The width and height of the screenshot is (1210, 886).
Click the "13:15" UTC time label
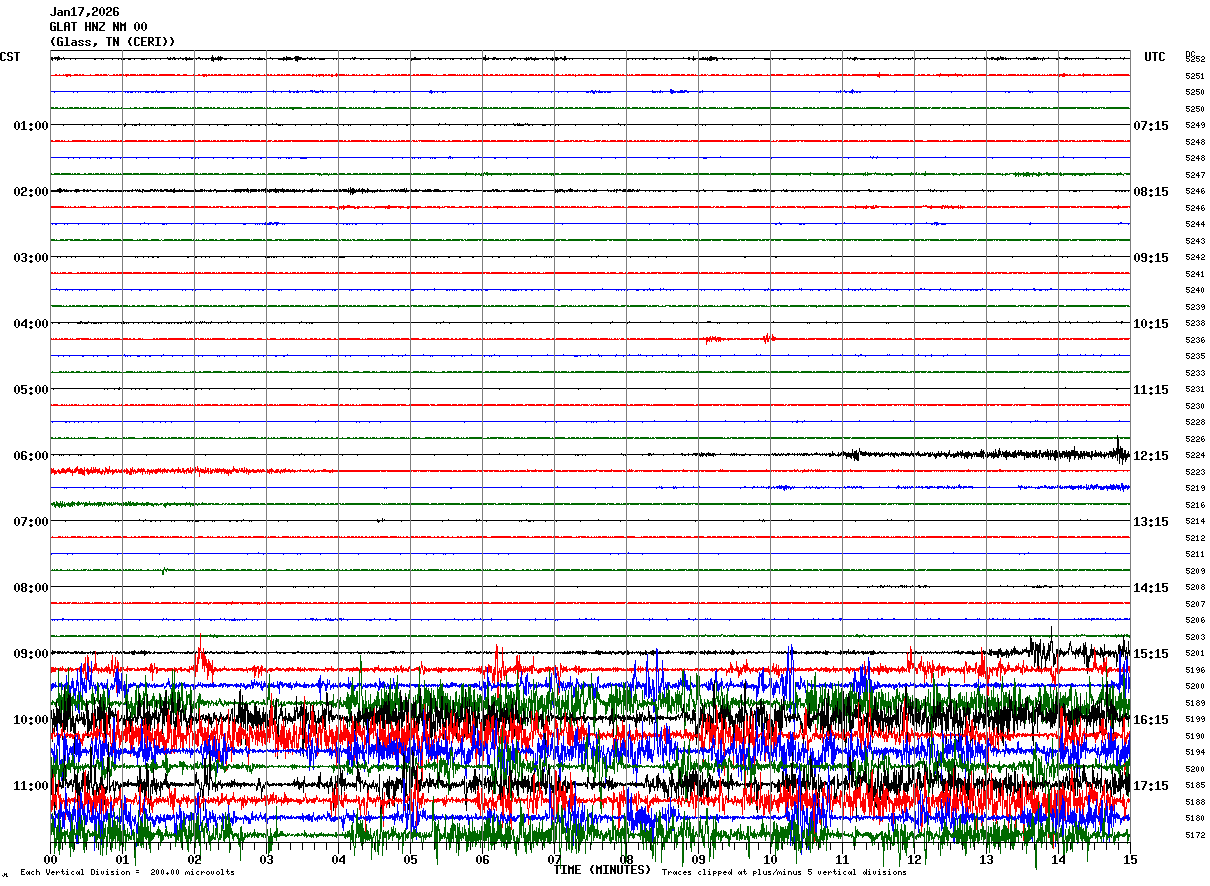[x=1151, y=522]
